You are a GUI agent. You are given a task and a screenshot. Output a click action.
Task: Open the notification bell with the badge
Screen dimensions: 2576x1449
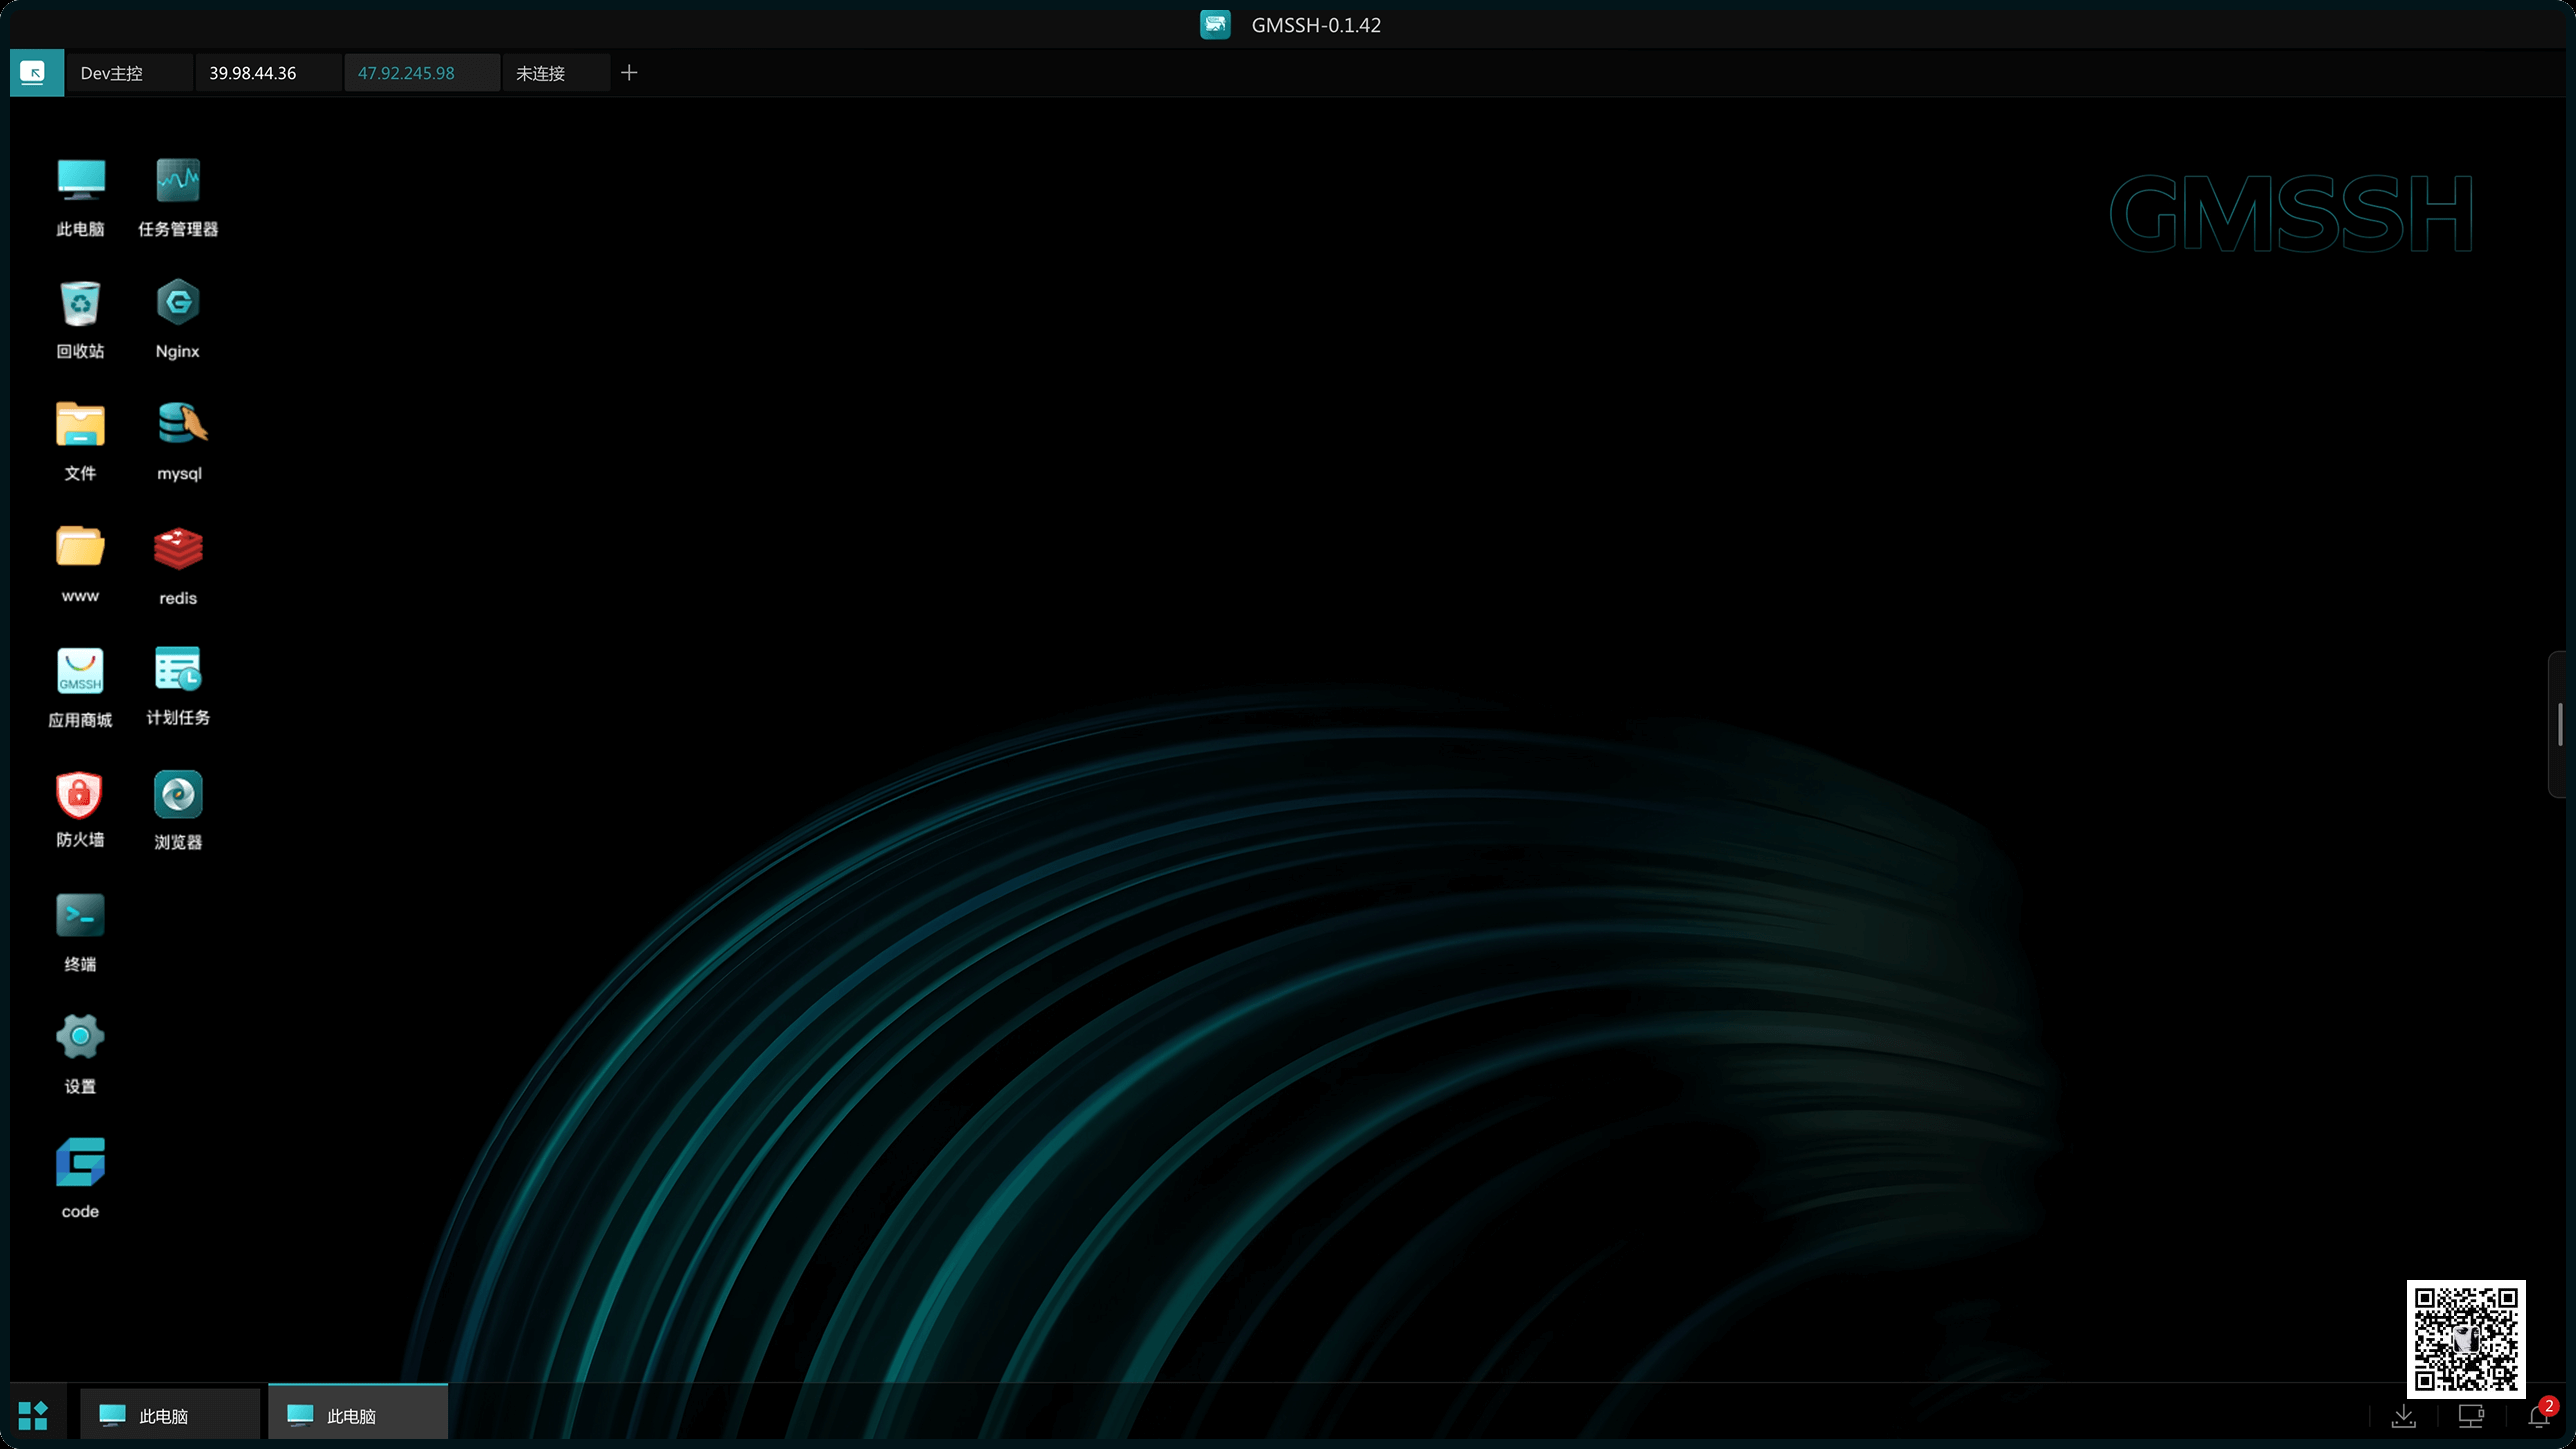pyautogui.click(x=2538, y=1416)
